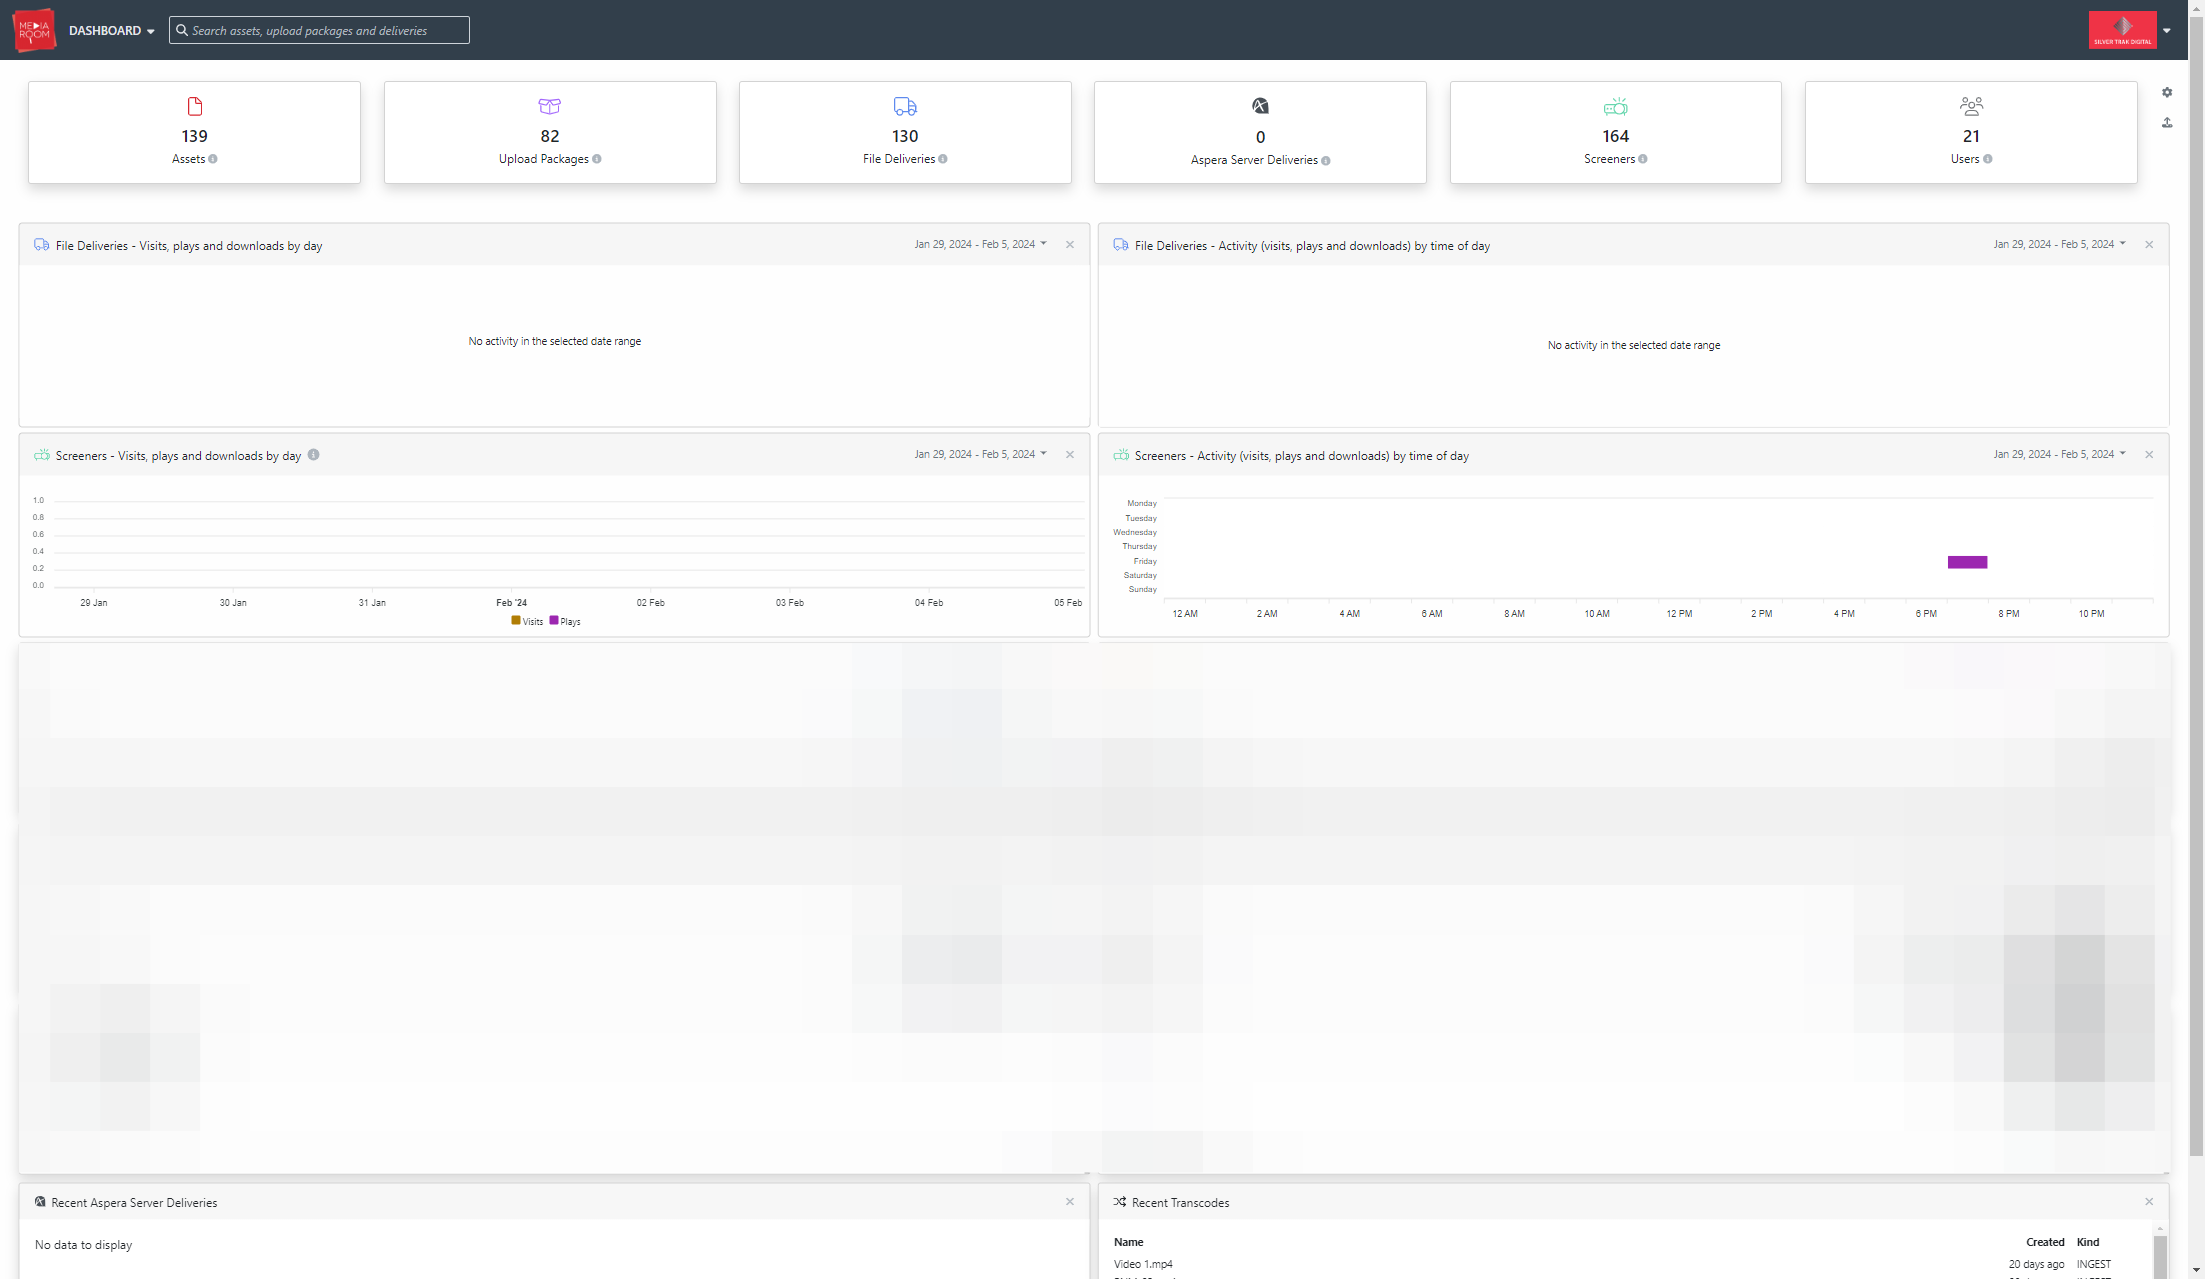Close Recent Transcodes widget
Viewport: 2205px width, 1279px height.
[2149, 1202]
